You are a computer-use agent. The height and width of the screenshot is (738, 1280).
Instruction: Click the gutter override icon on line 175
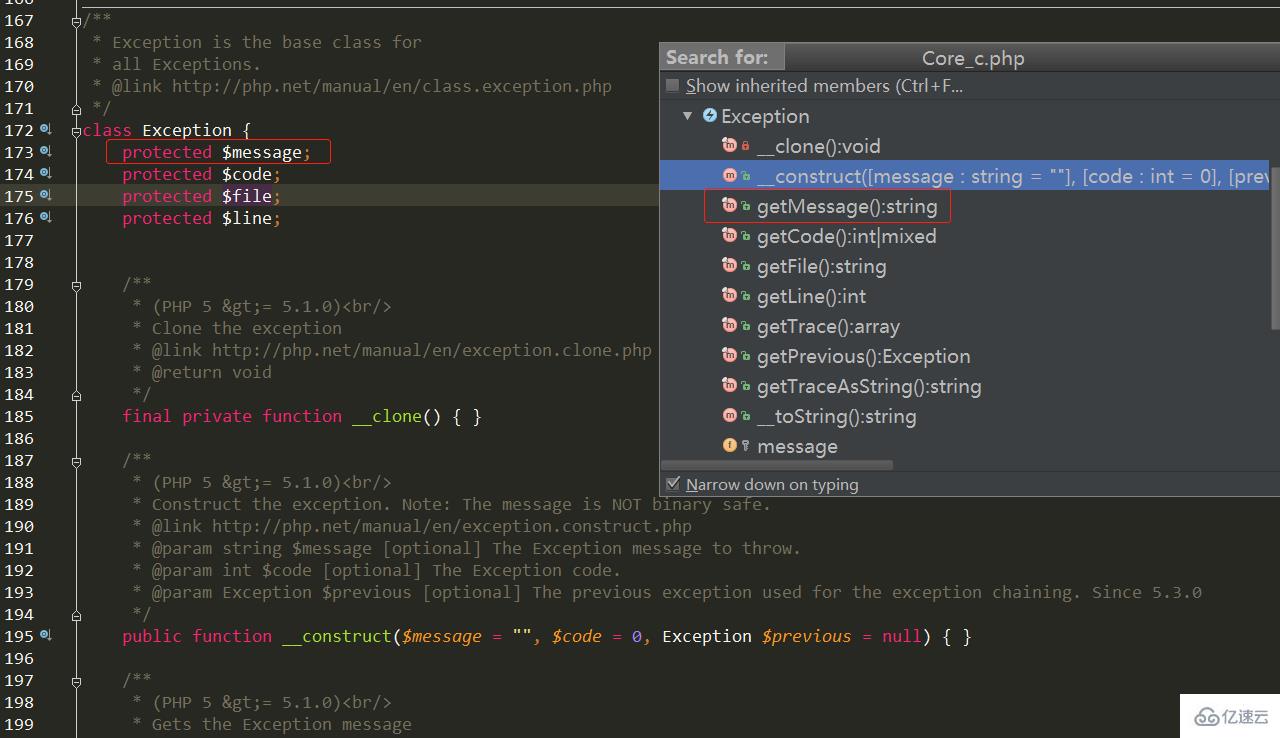[45, 196]
